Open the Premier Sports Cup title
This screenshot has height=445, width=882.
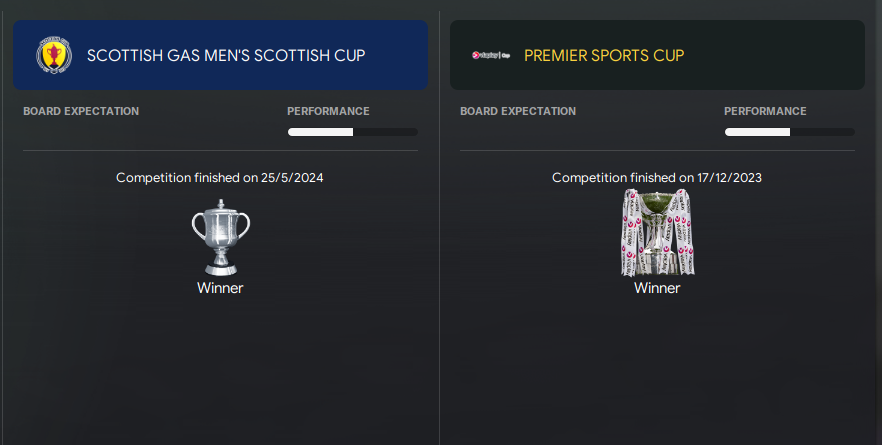604,55
